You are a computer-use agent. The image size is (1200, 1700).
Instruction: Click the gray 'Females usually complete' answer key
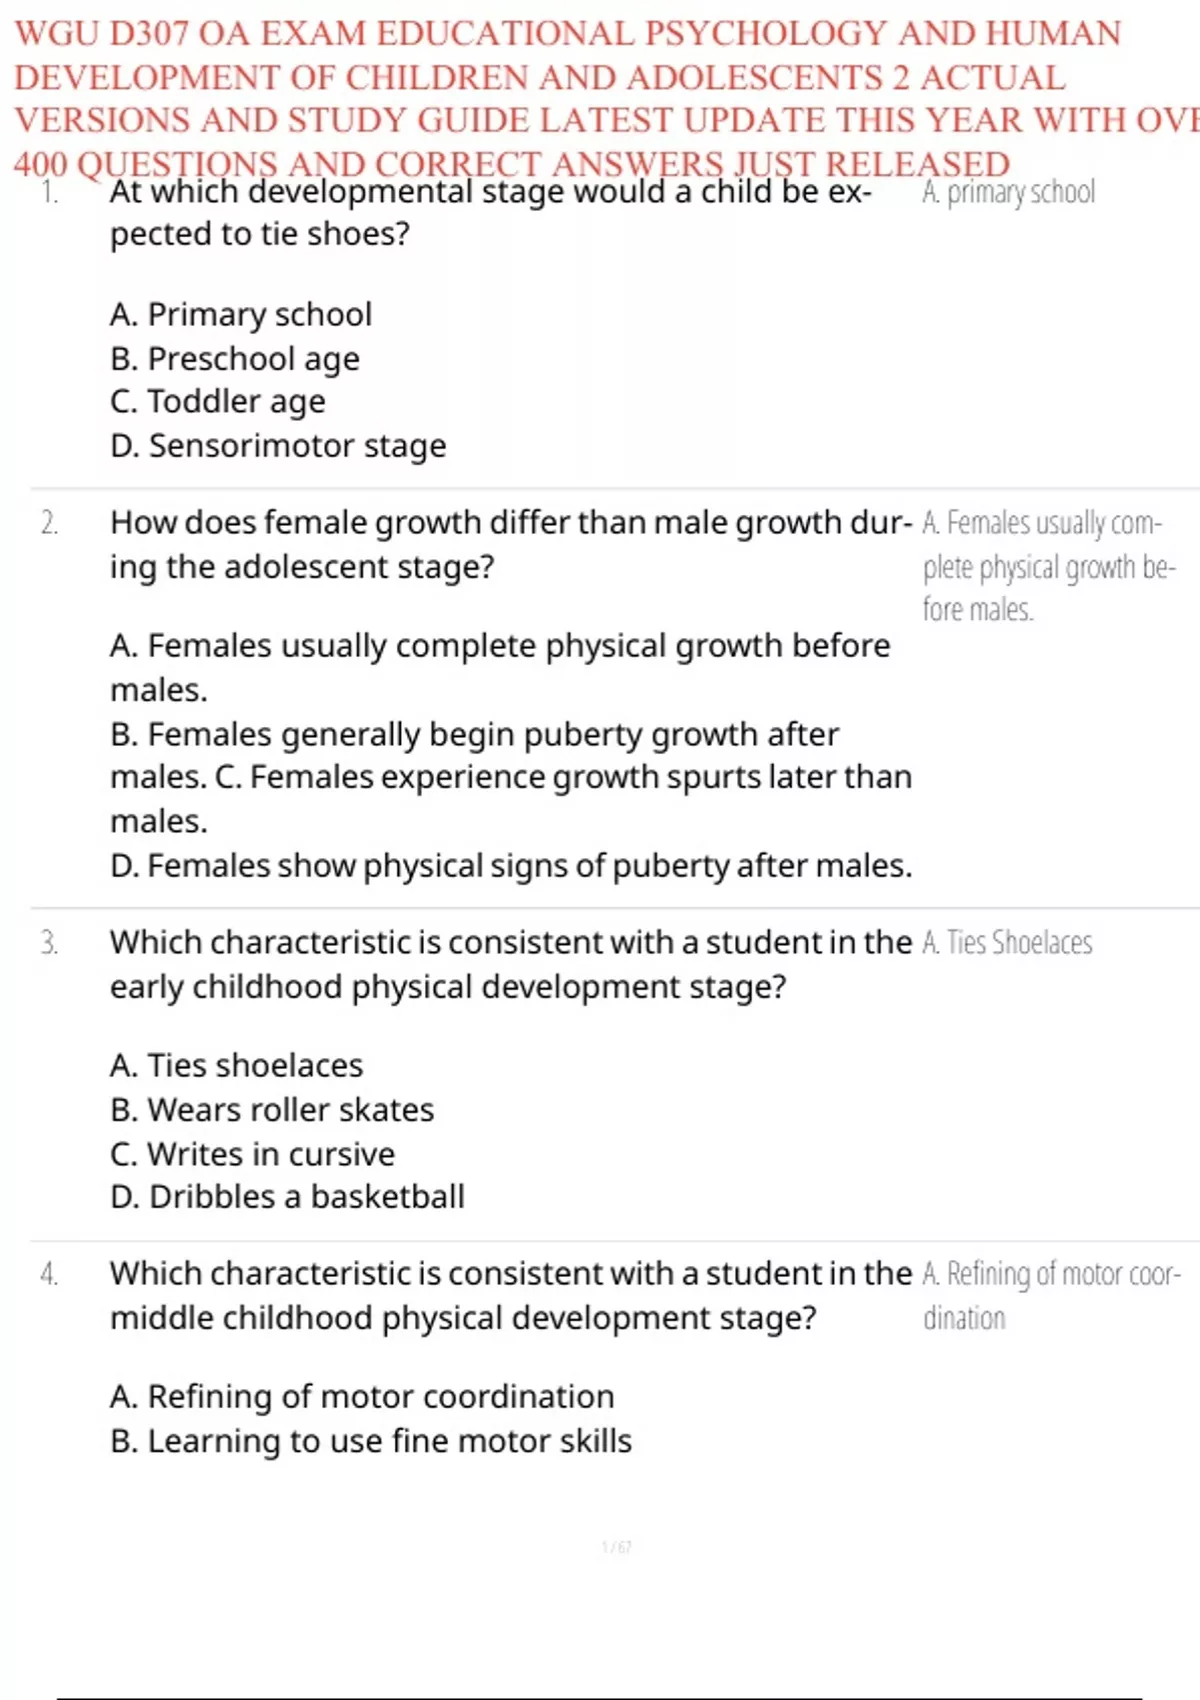click(1048, 566)
